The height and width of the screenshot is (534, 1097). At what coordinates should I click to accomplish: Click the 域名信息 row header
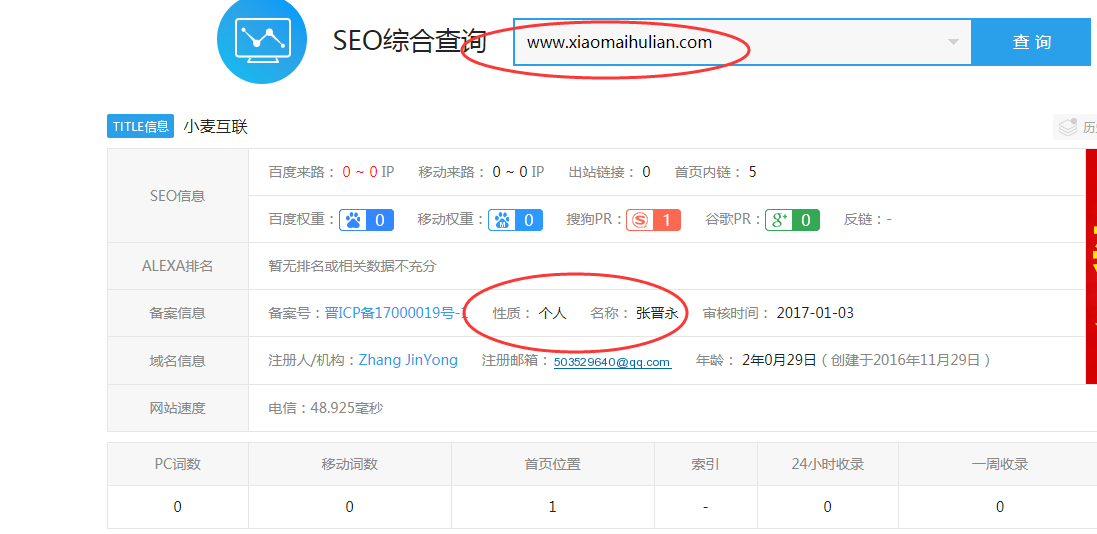click(178, 361)
